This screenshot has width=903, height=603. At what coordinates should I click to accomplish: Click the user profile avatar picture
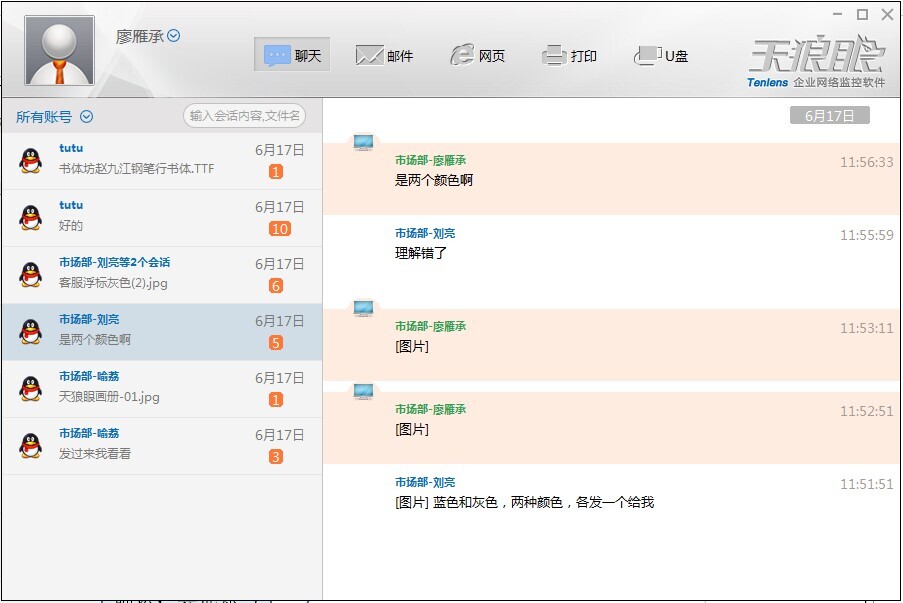pyautogui.click(x=59, y=51)
